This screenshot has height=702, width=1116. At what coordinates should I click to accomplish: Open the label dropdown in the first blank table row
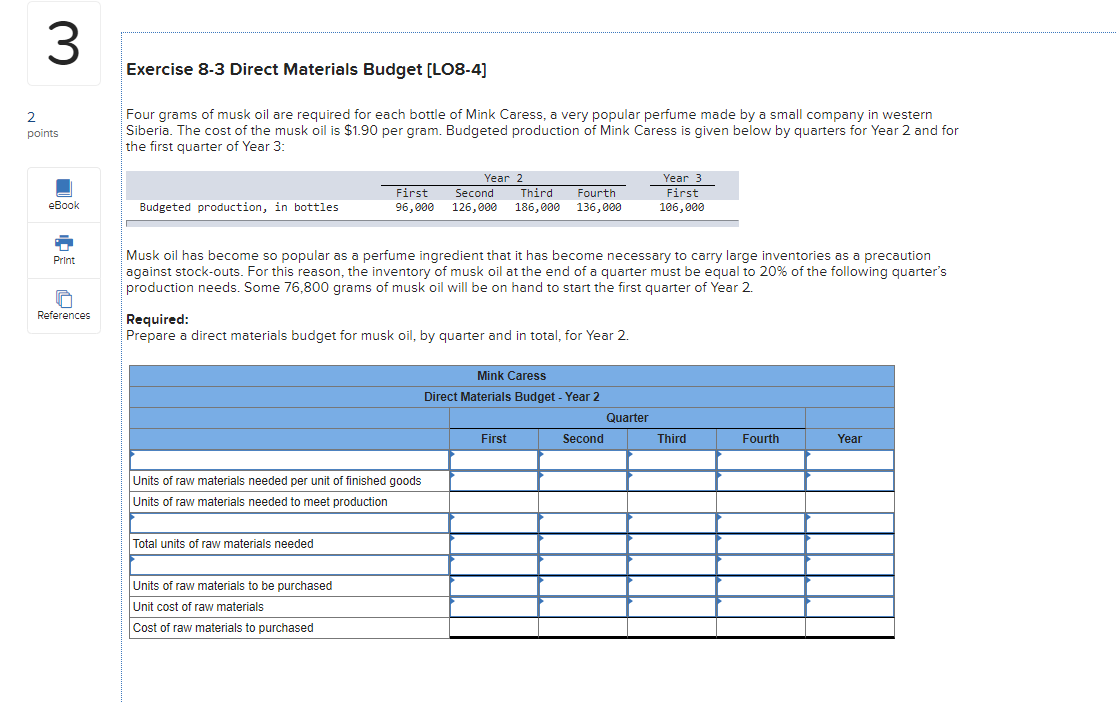[290, 459]
